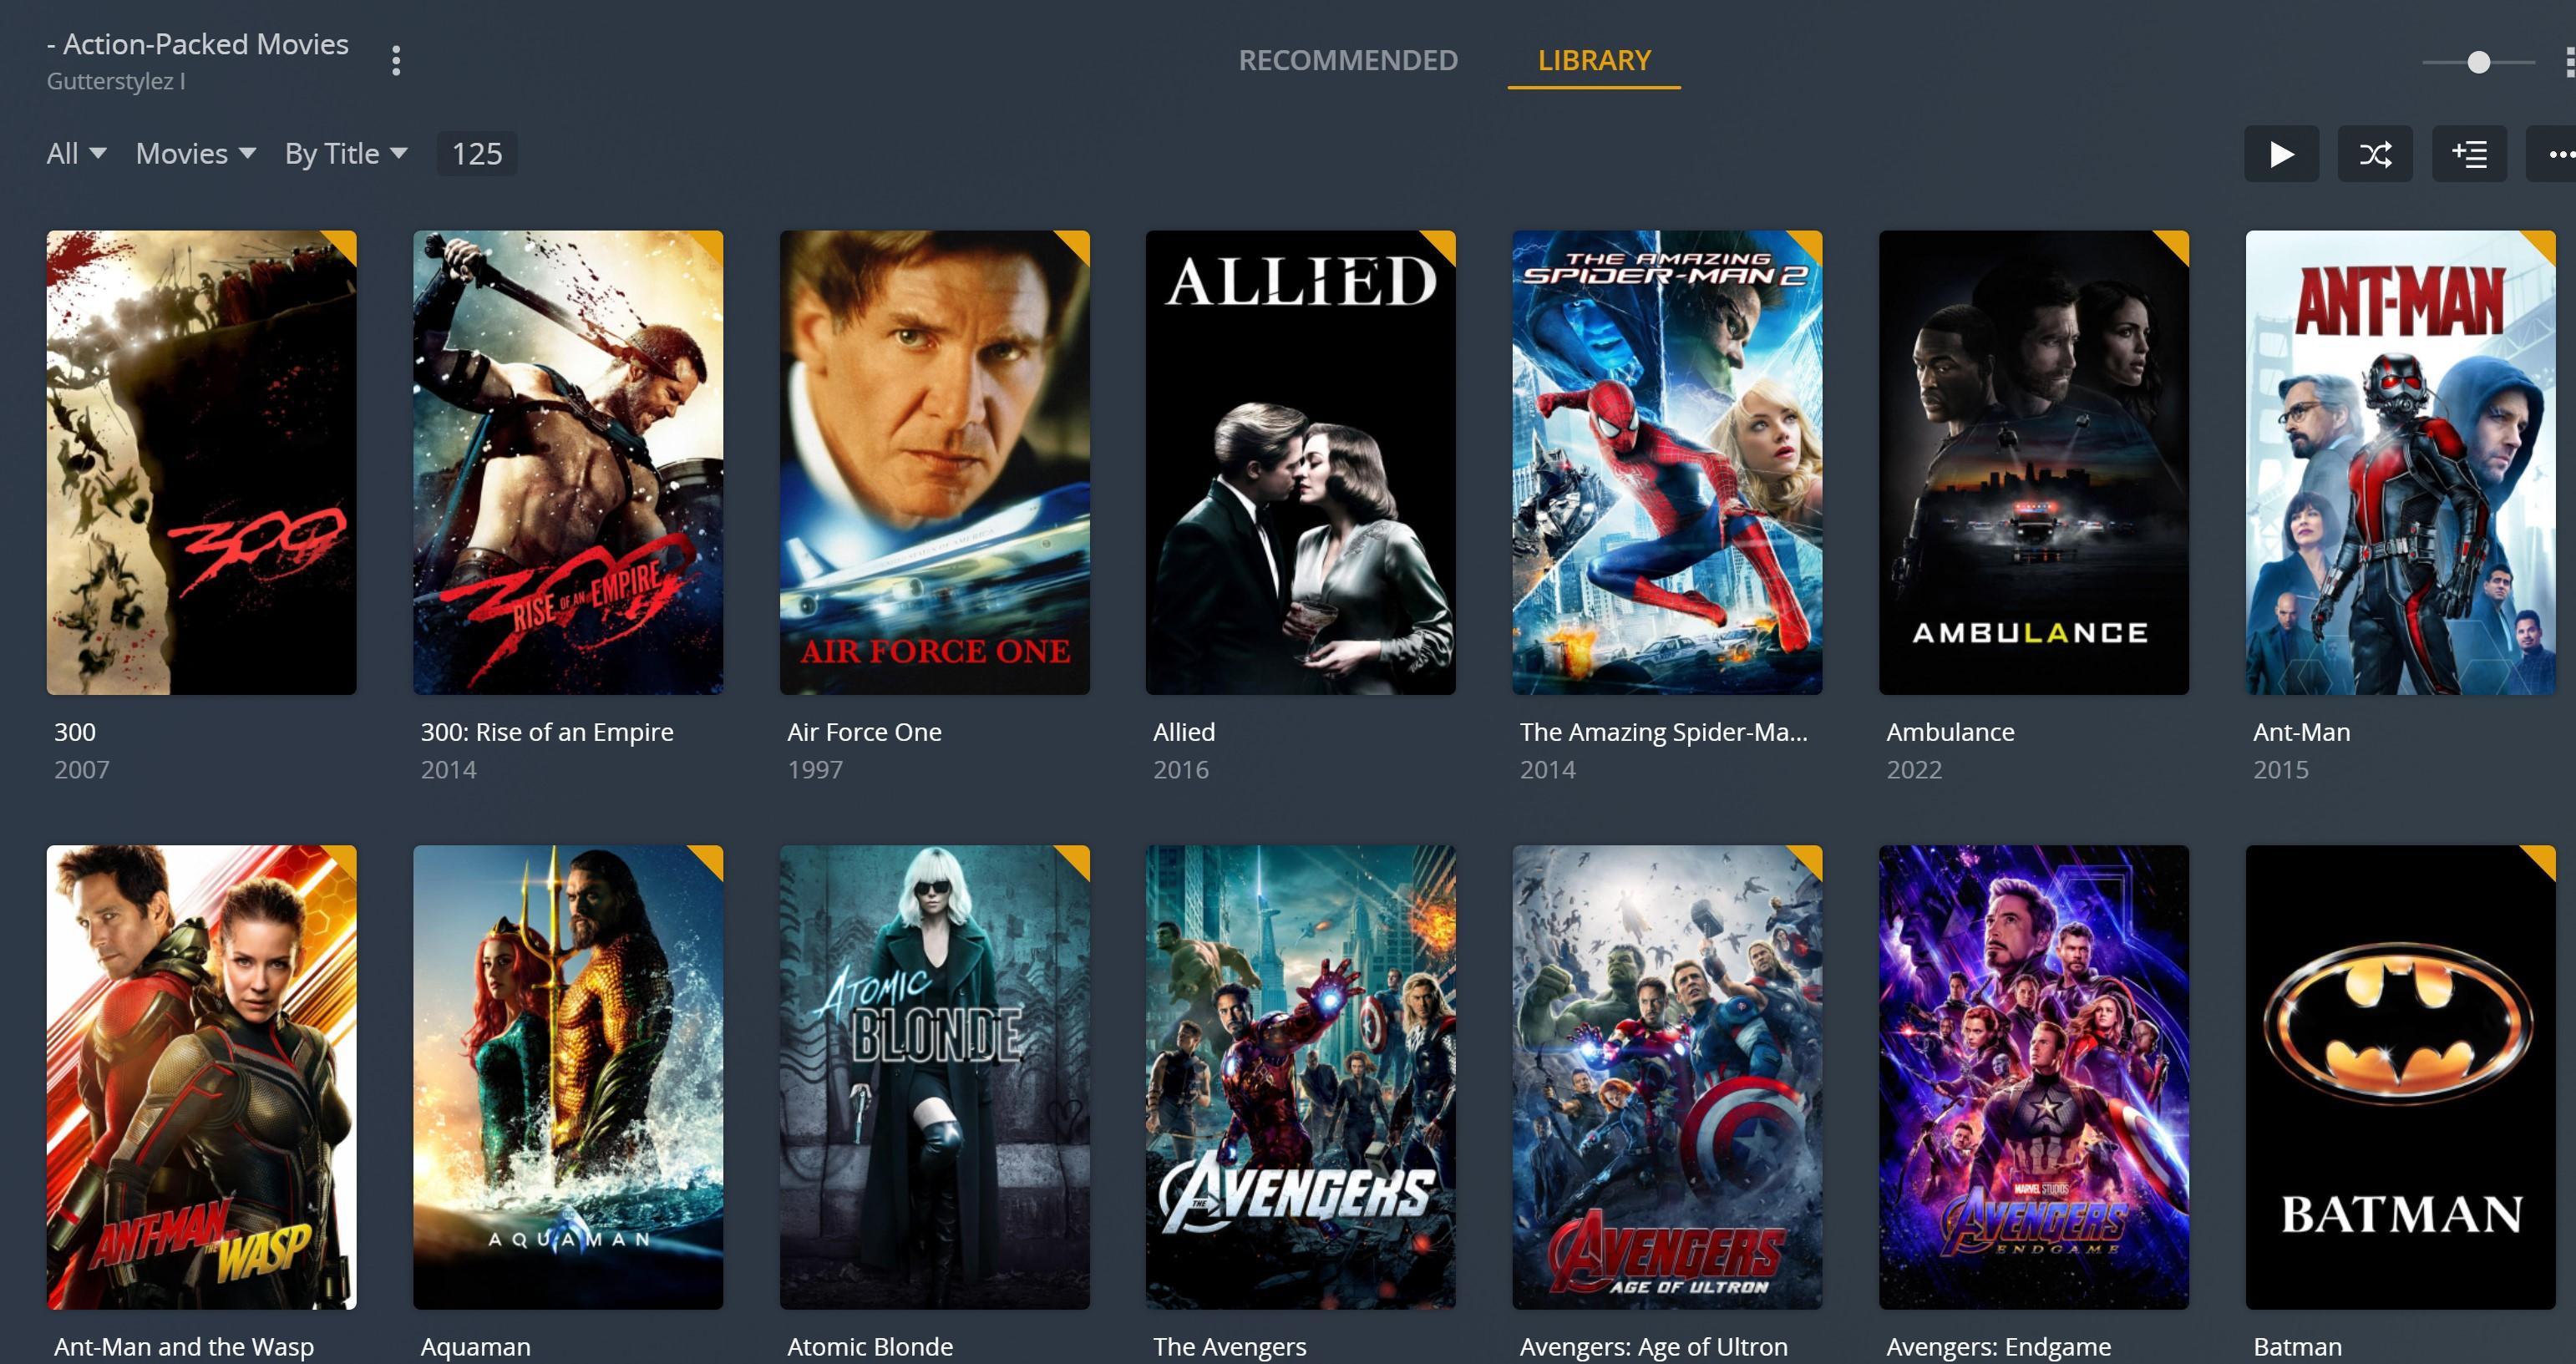
Task: Open The Avengers poster
Action: [x=1301, y=1078]
